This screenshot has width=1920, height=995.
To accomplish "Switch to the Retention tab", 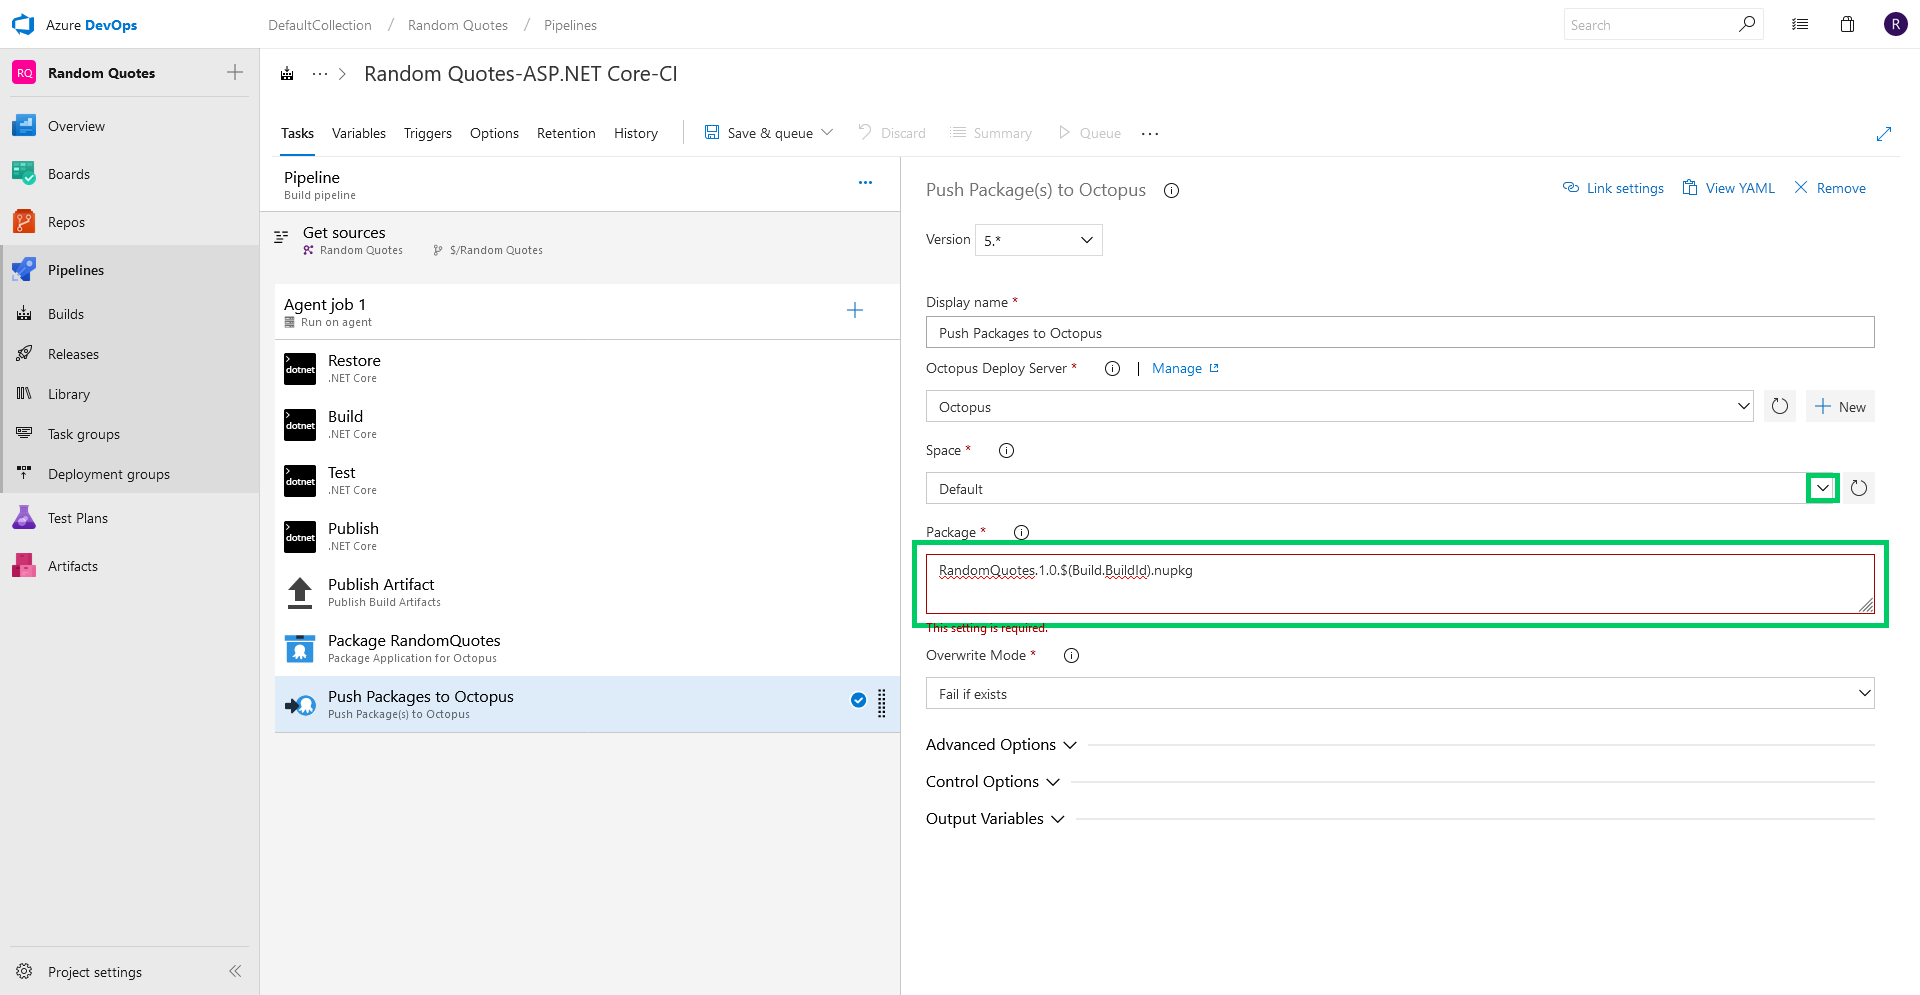I will [566, 133].
